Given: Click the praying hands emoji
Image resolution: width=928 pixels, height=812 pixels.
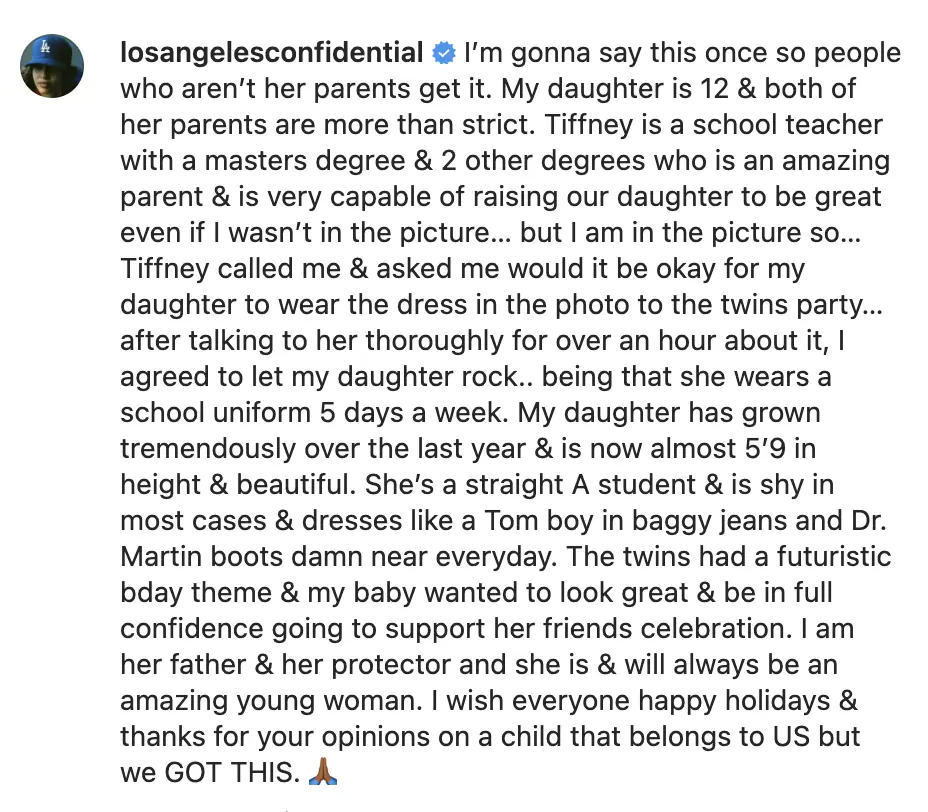Looking at the screenshot, I should click(322, 772).
